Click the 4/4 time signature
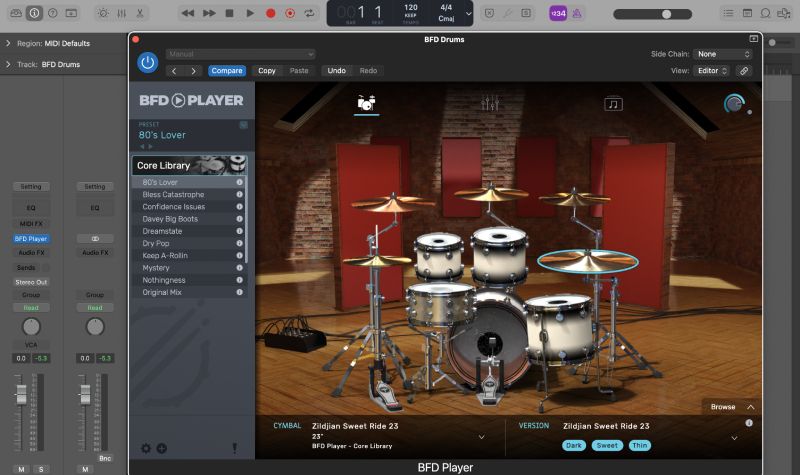800x475 pixels. (446, 7)
